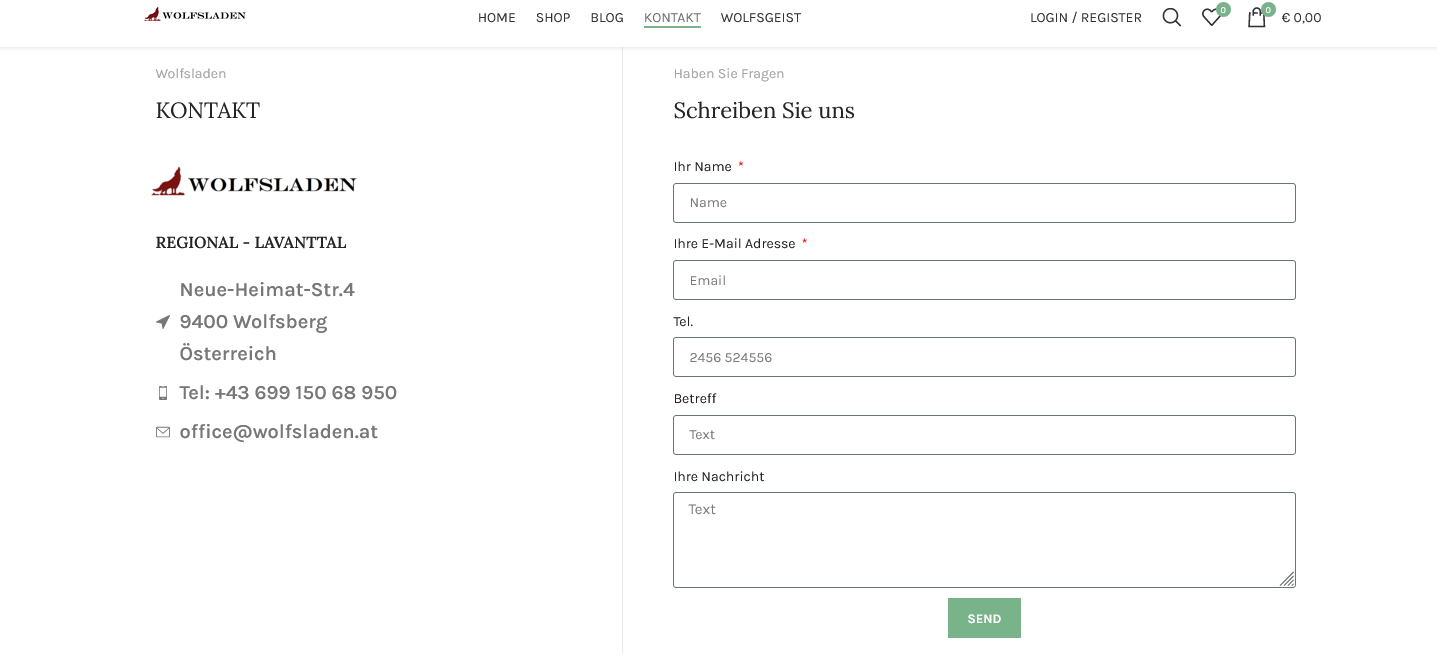Image resolution: width=1437 pixels, height=667 pixels.
Task: Select the WOLFSGEIST menu item
Action: coord(760,18)
